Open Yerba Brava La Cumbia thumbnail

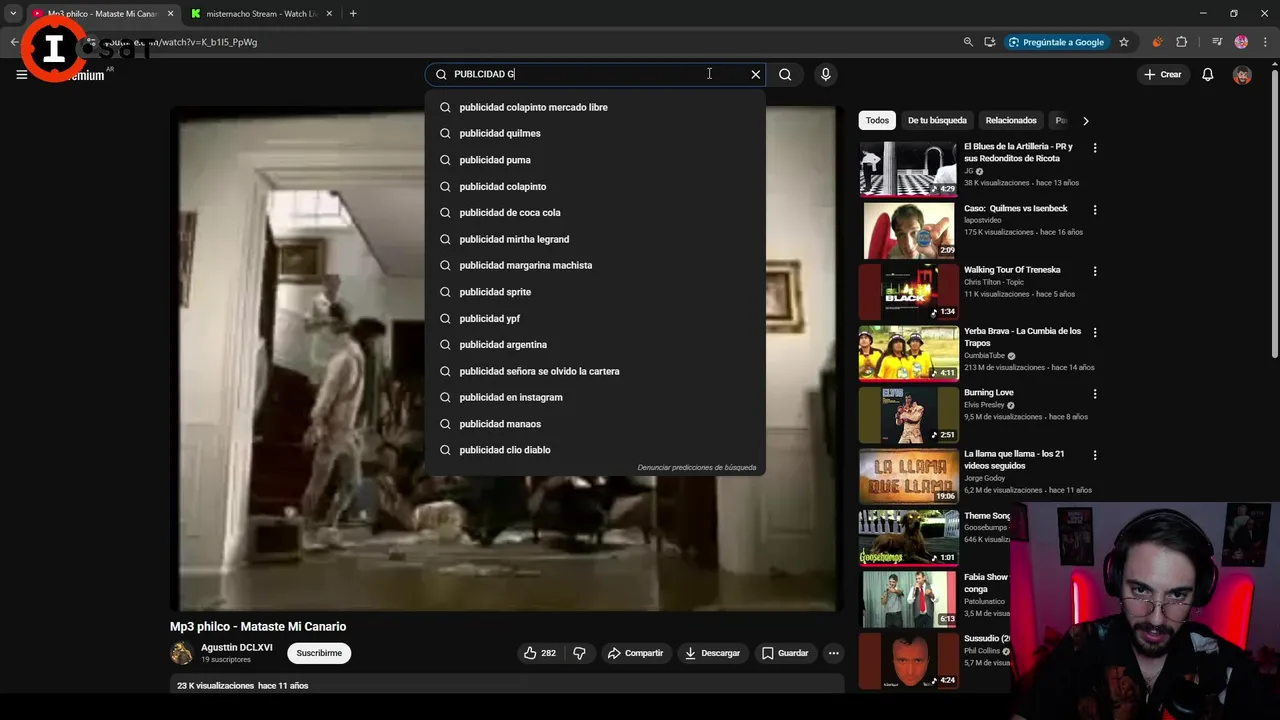pyautogui.click(x=908, y=353)
